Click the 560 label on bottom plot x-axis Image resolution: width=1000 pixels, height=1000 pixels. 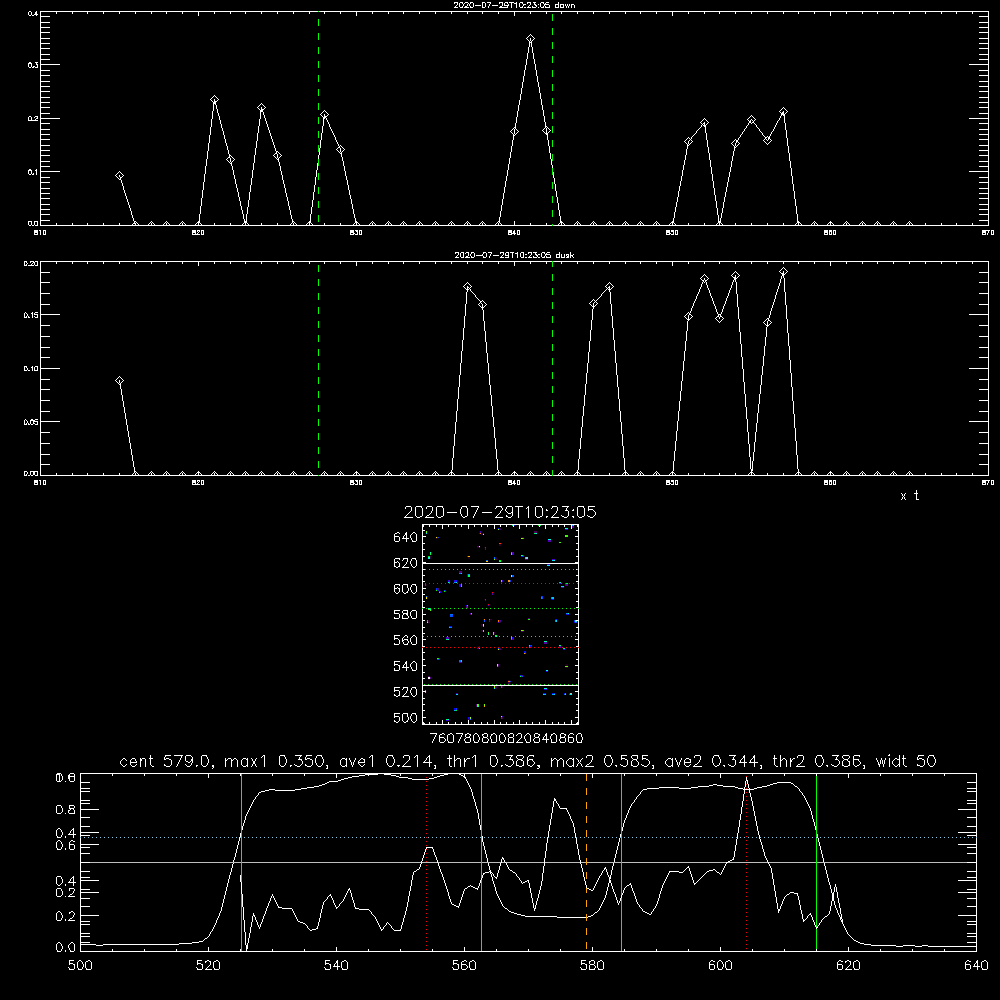tap(464, 966)
